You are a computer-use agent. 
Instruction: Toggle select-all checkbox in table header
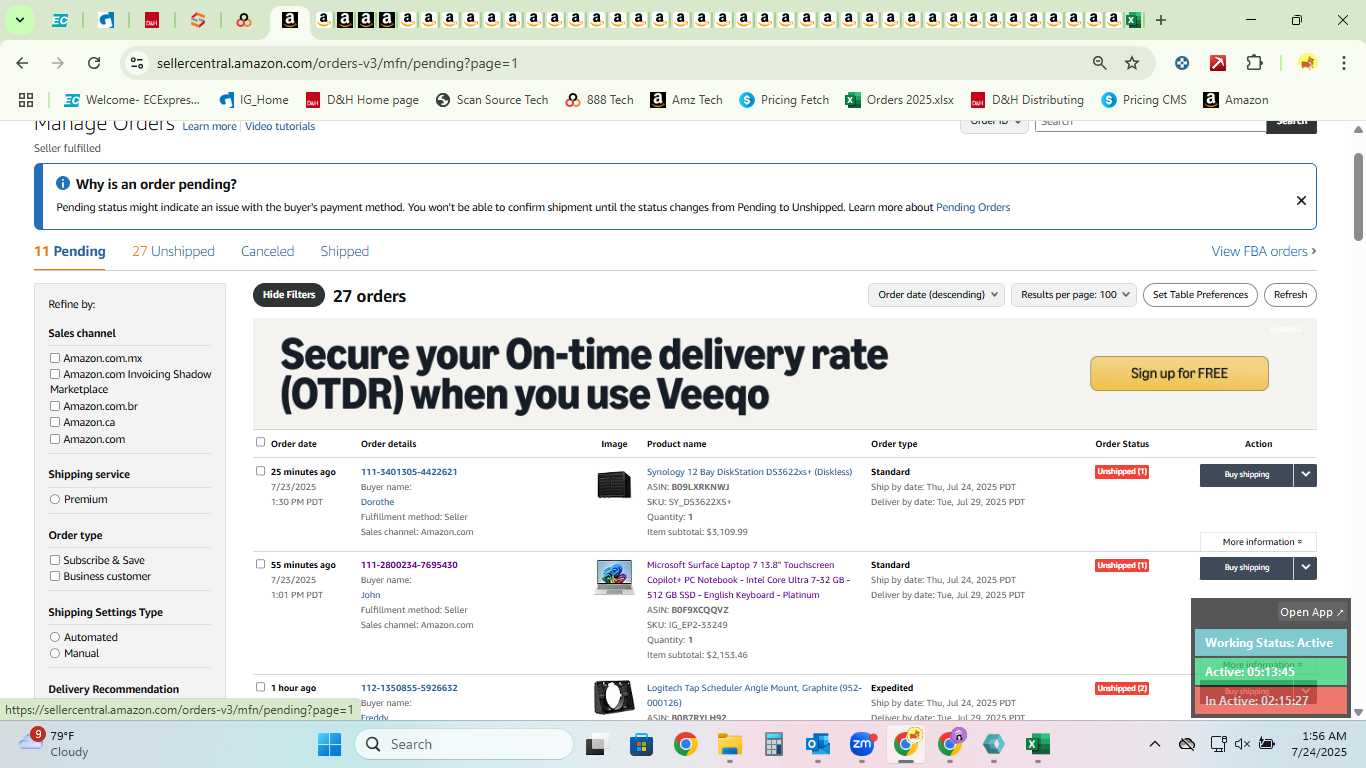click(261, 442)
